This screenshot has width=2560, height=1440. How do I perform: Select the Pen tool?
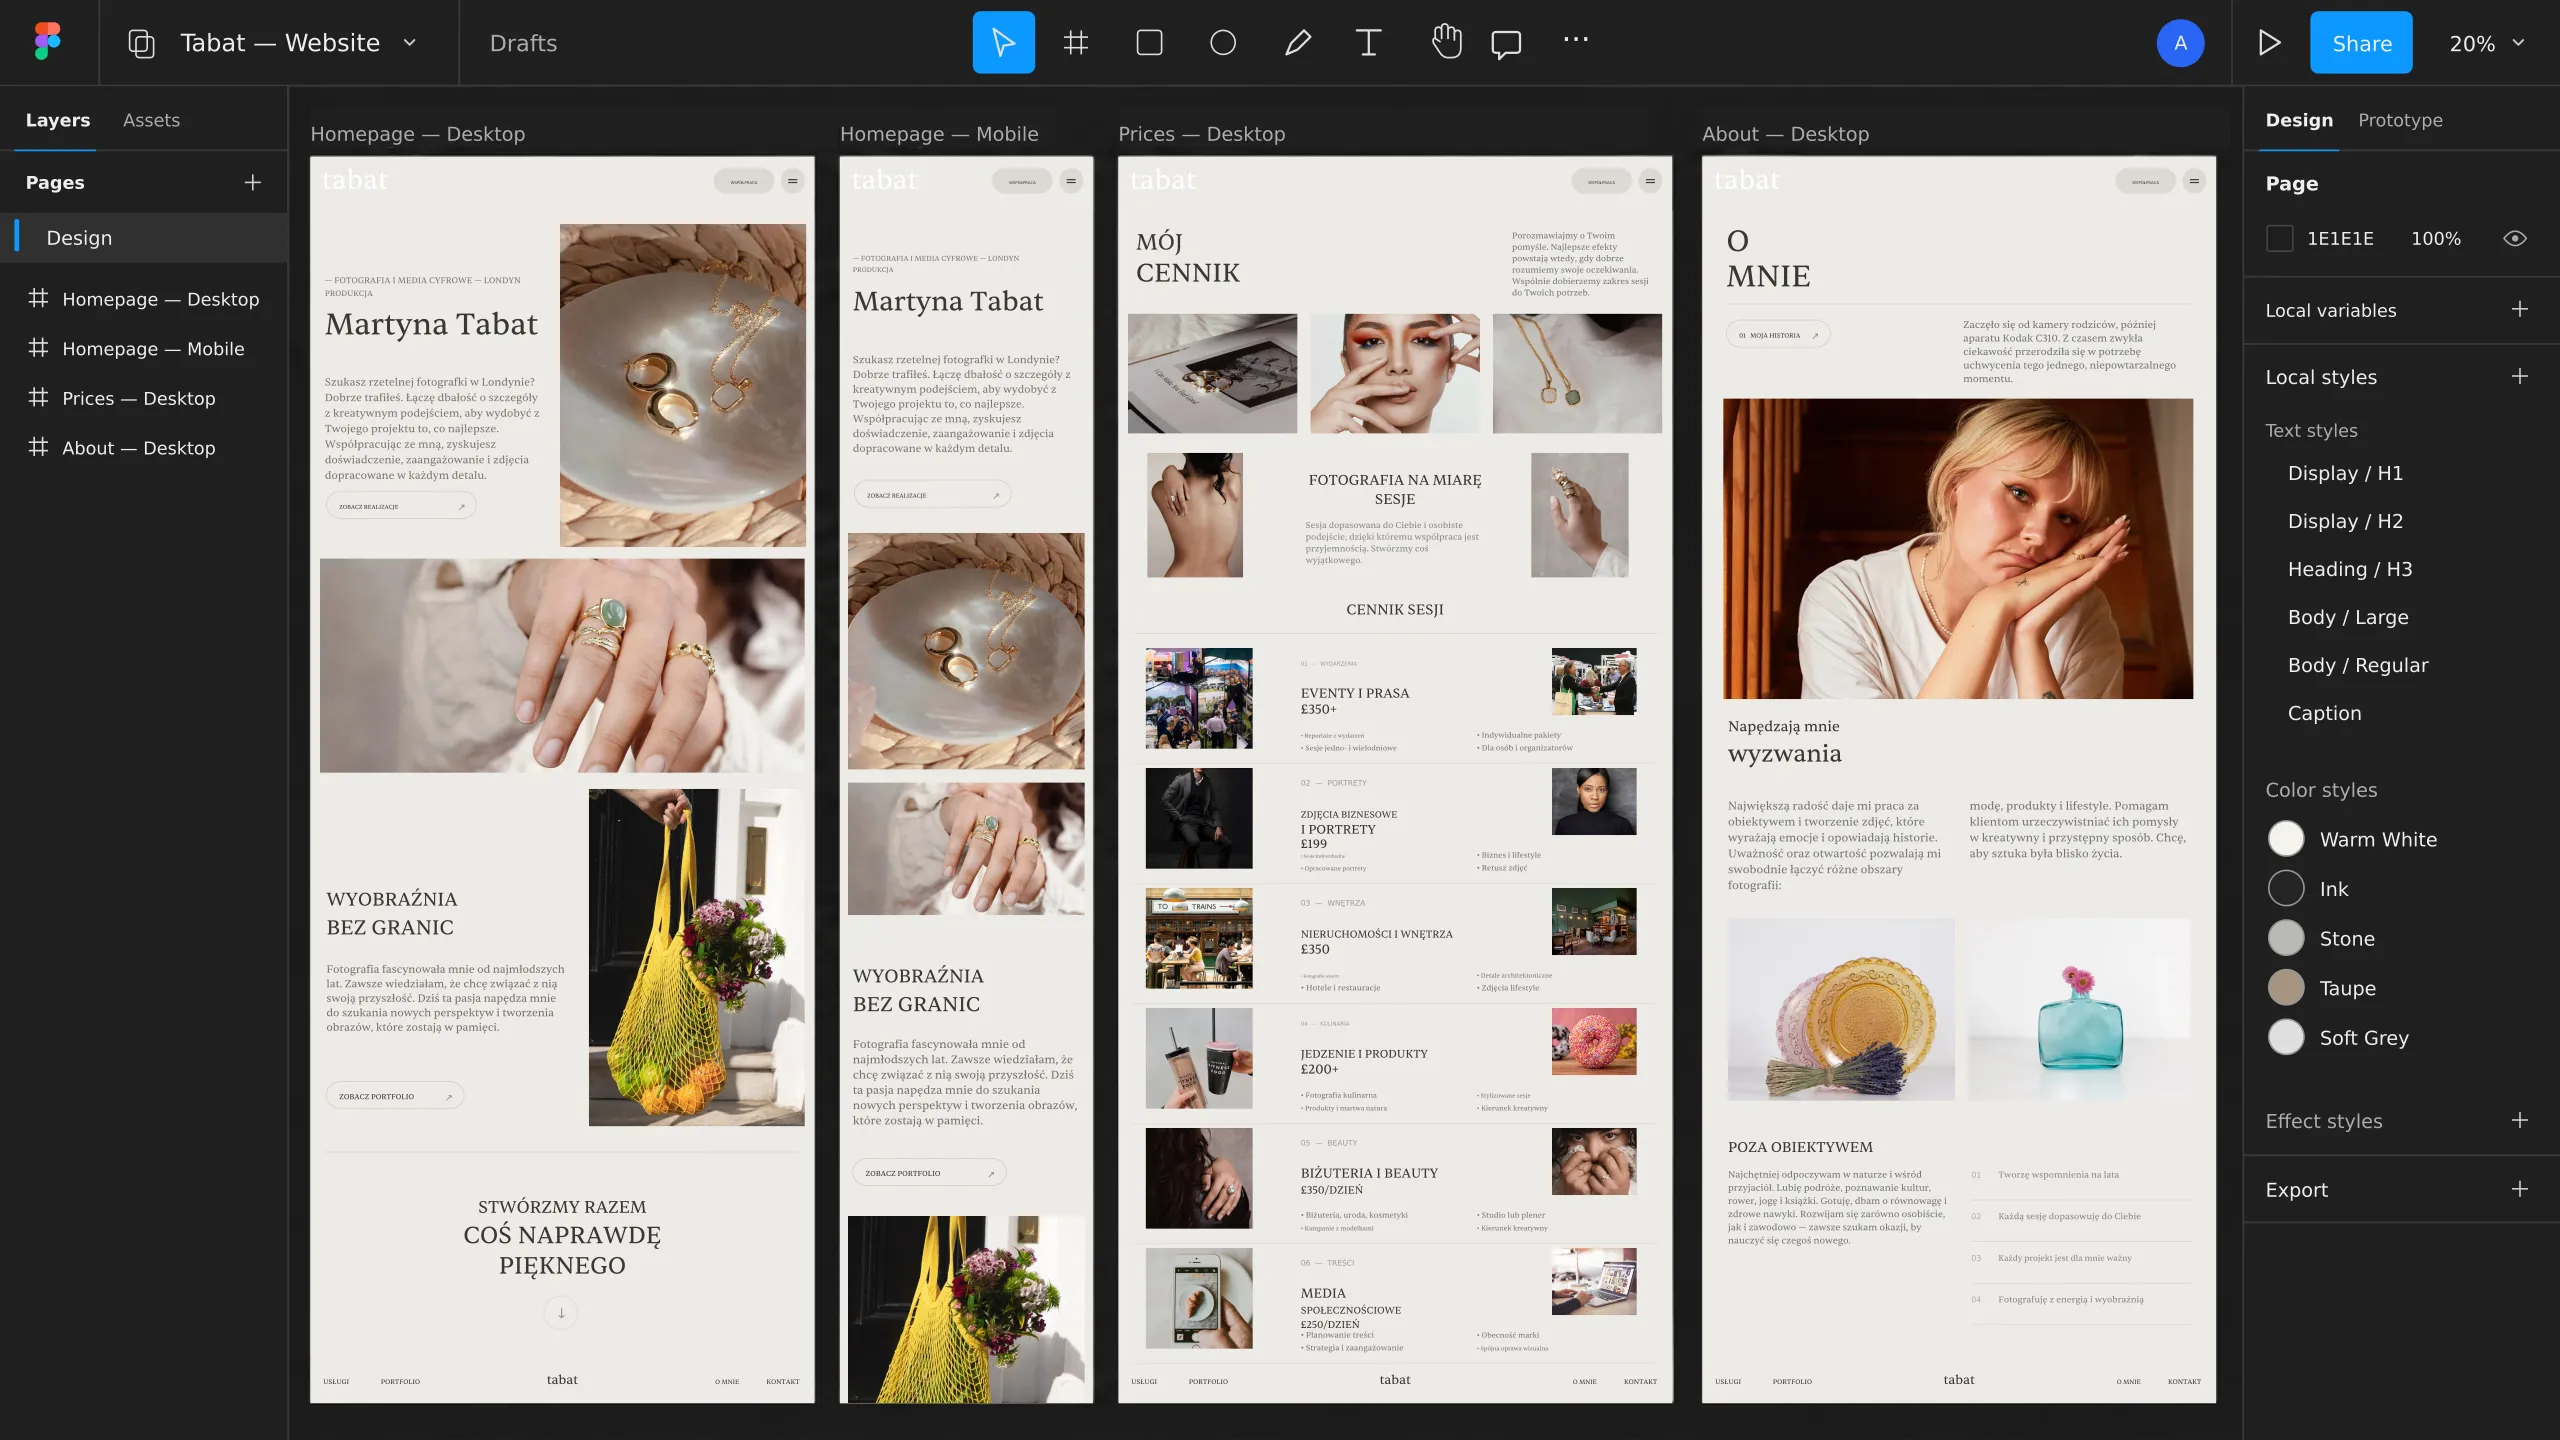[x=1297, y=42]
